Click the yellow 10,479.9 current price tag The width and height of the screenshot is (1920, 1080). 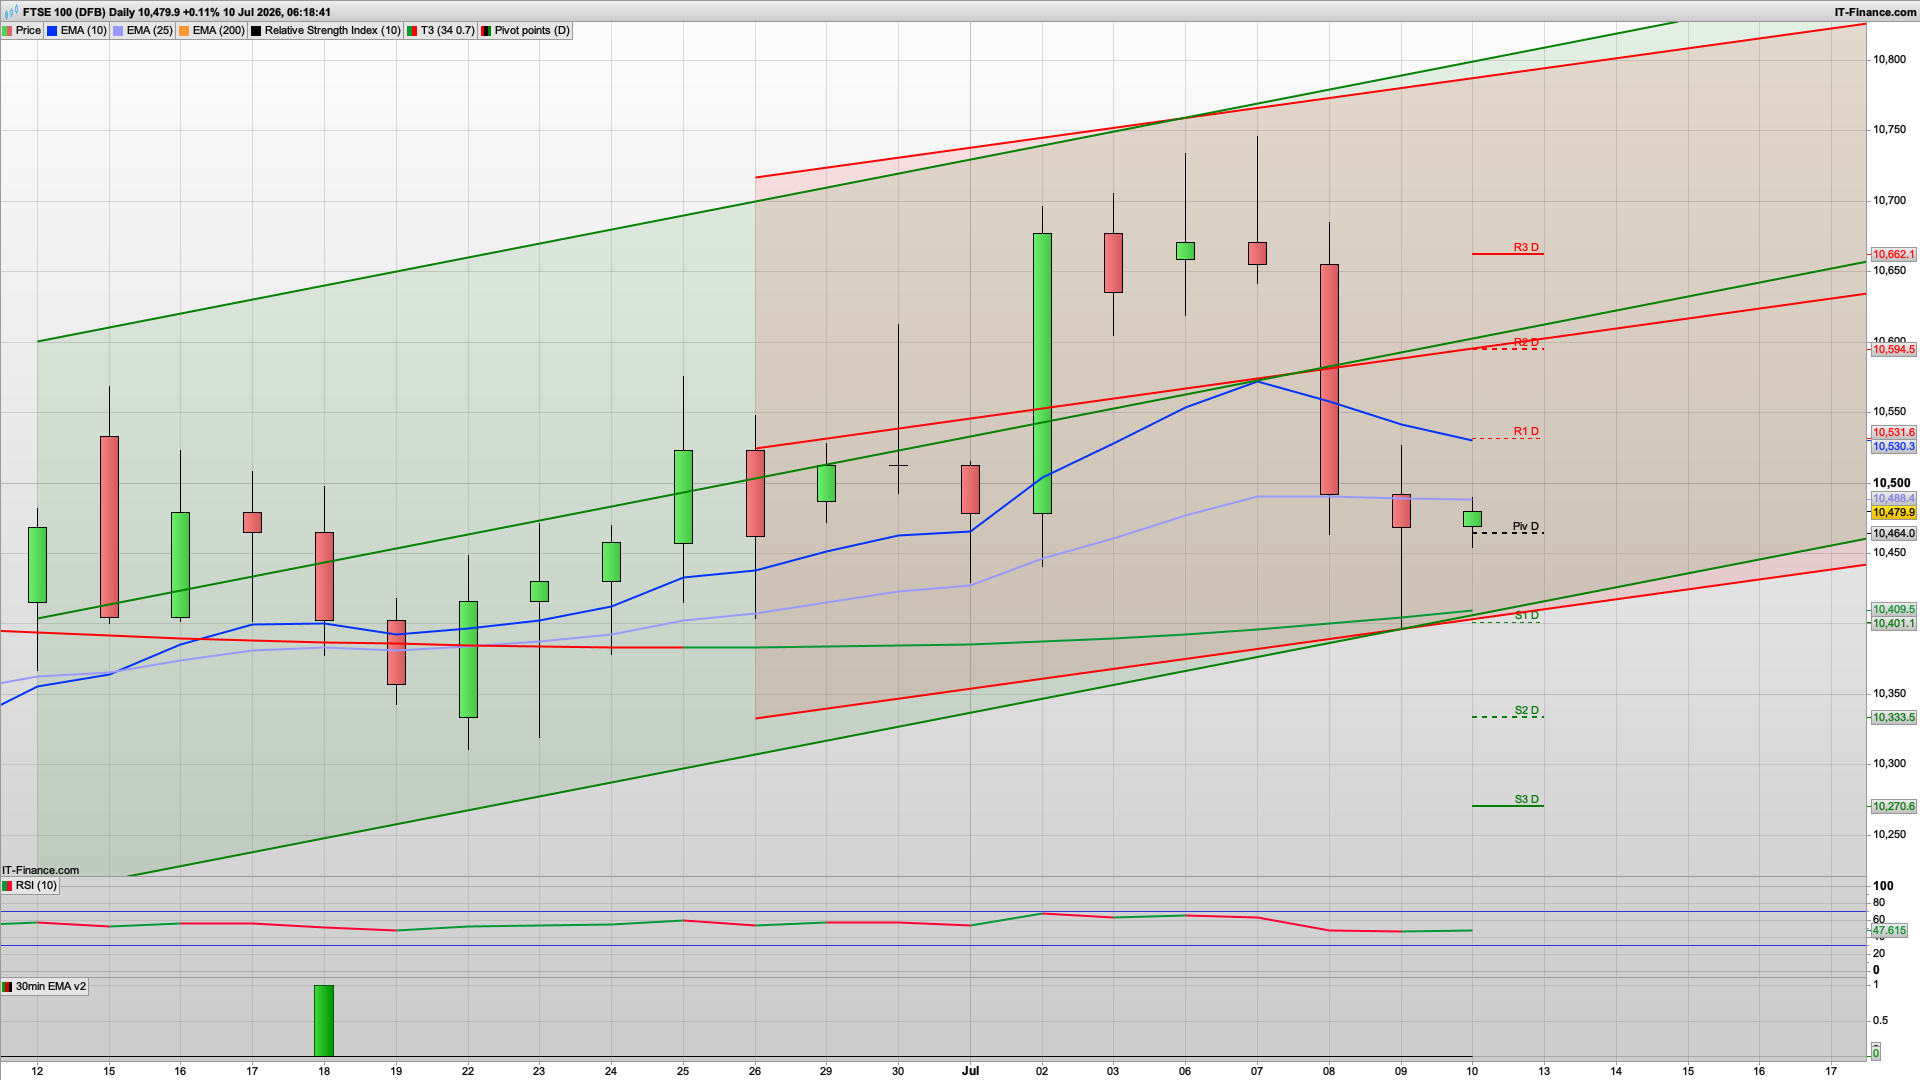pos(1894,513)
